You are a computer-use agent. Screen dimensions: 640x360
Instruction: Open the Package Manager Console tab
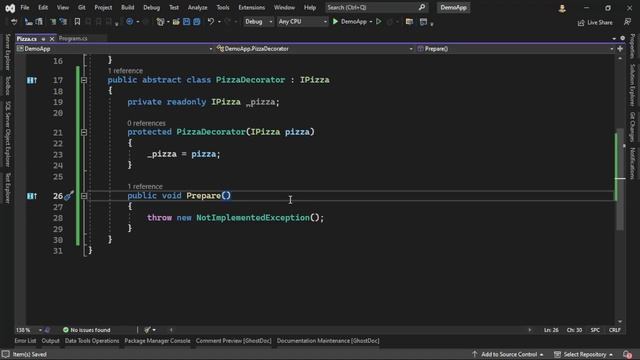pos(157,341)
